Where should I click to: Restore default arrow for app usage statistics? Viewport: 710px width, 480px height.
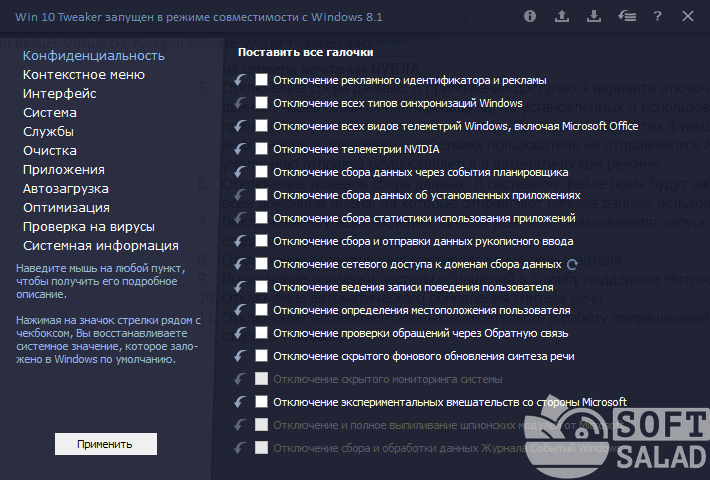[x=240, y=218]
